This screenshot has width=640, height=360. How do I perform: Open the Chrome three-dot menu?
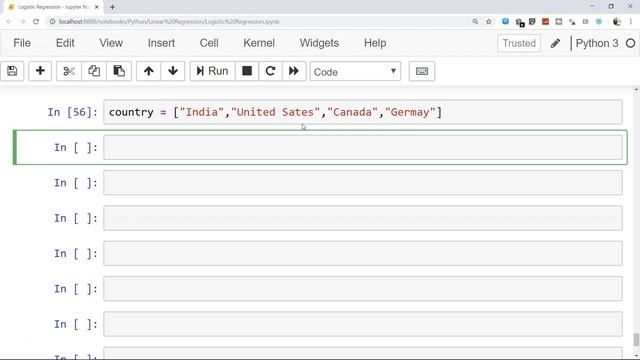[x=631, y=22]
